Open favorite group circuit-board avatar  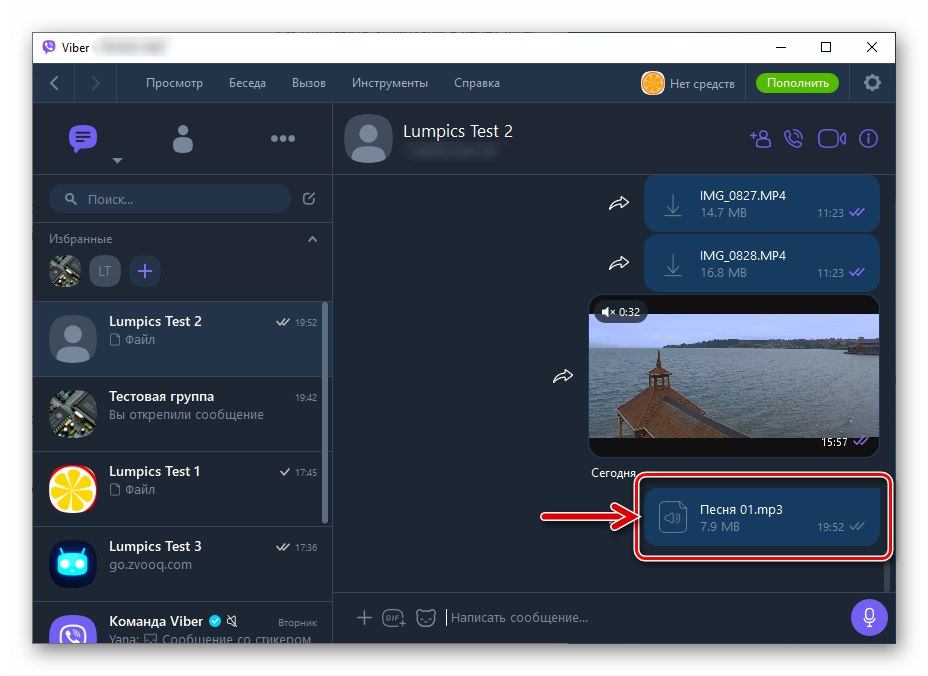tap(65, 271)
